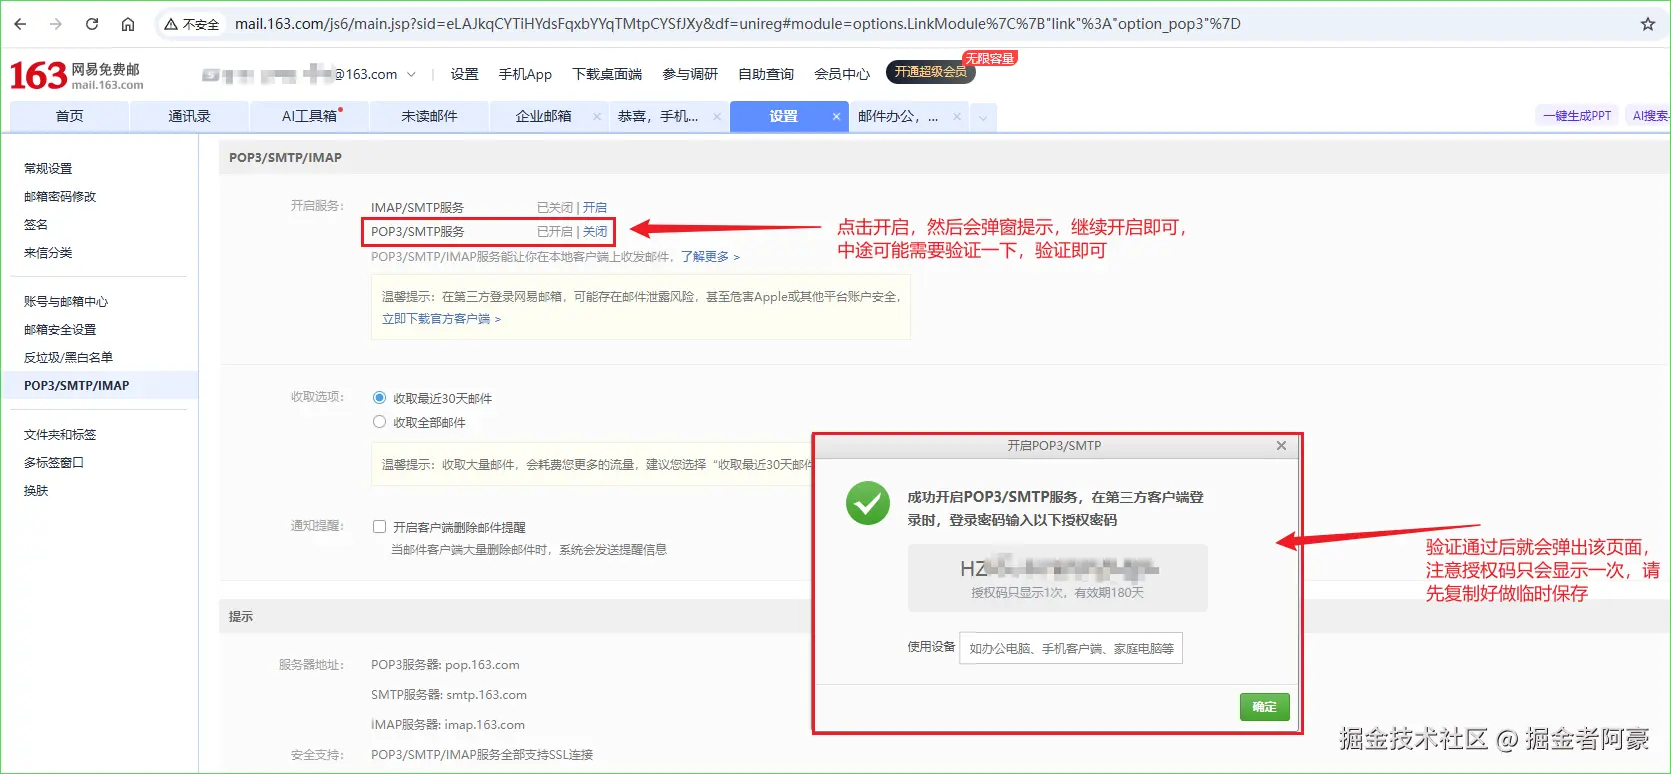Close the 恭喜，手机... tab
1671x774 pixels.
[717, 117]
